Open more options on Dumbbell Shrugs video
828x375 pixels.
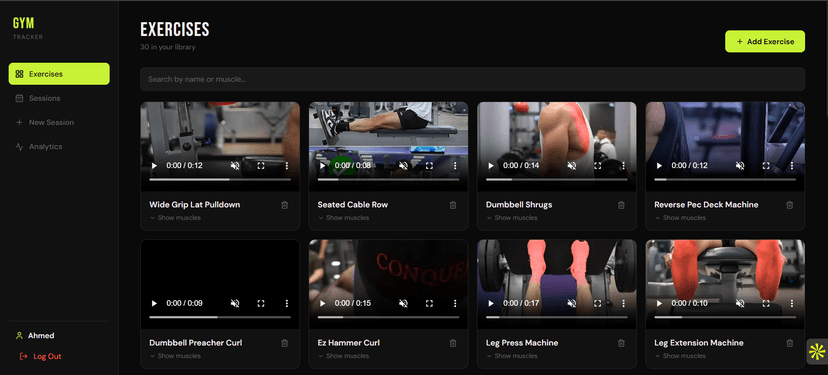pyautogui.click(x=624, y=166)
